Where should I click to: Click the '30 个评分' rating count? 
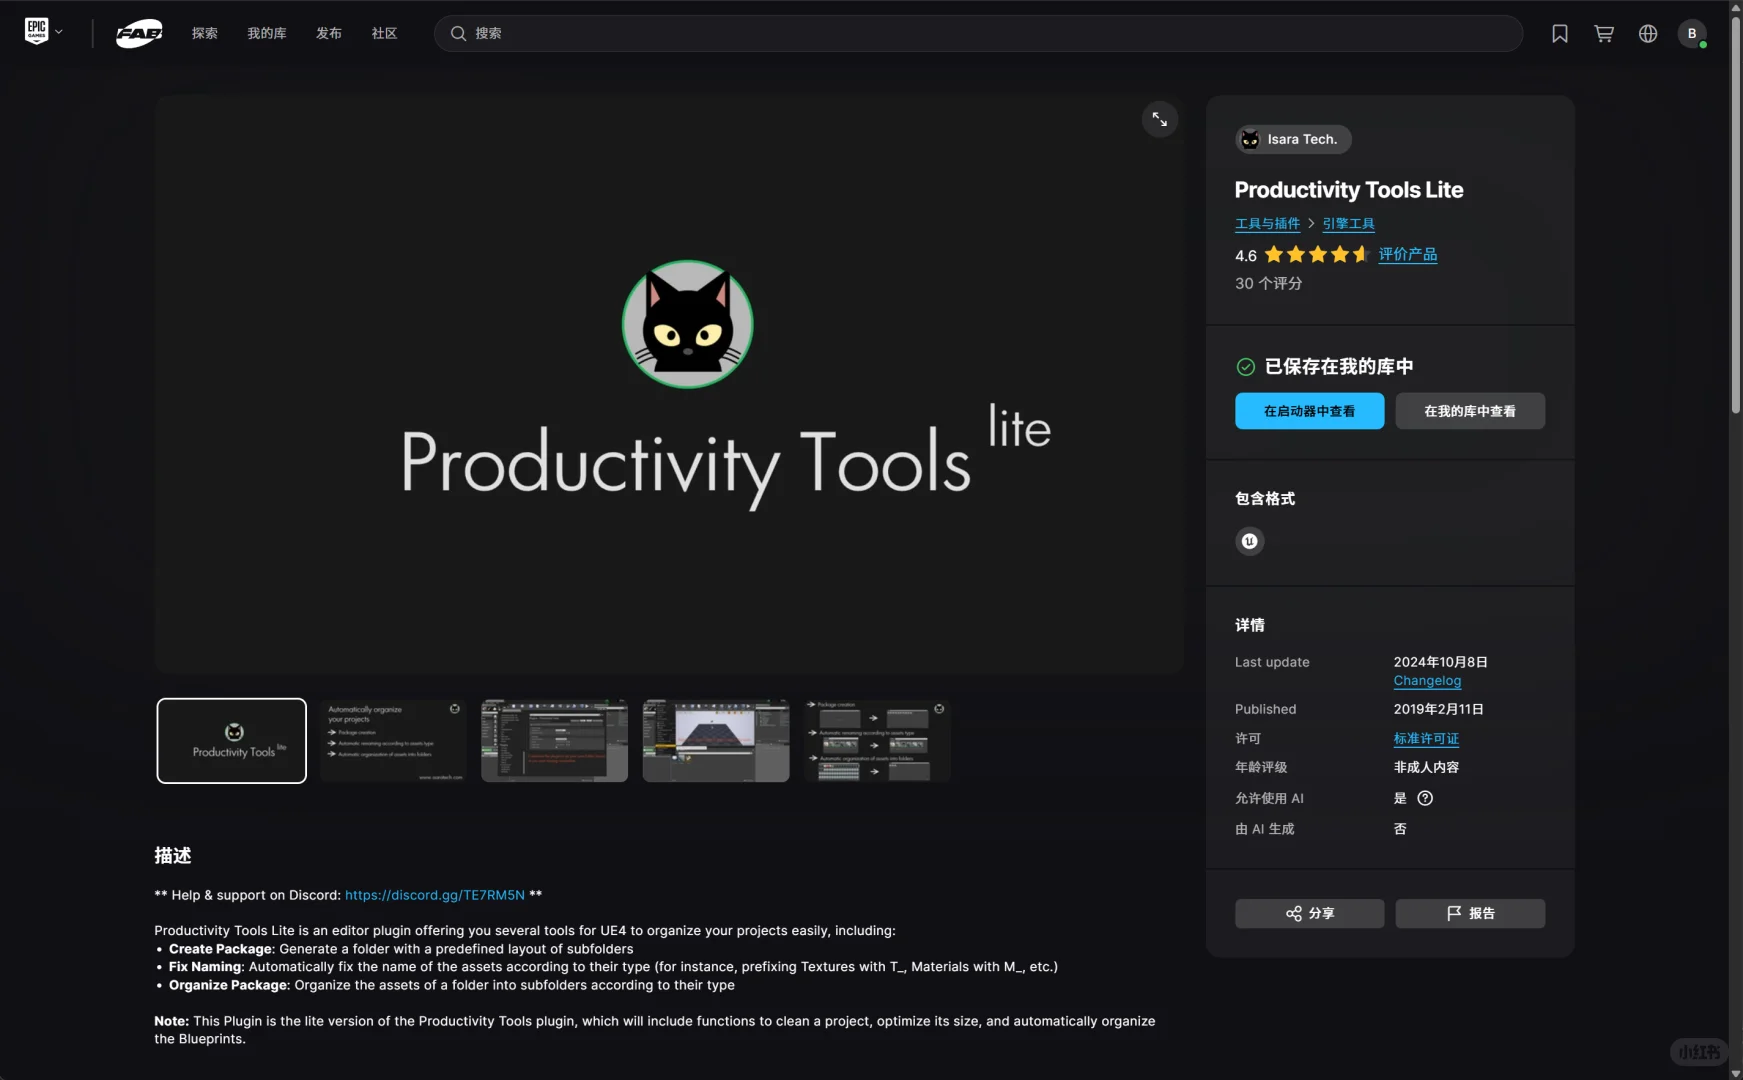click(1269, 283)
